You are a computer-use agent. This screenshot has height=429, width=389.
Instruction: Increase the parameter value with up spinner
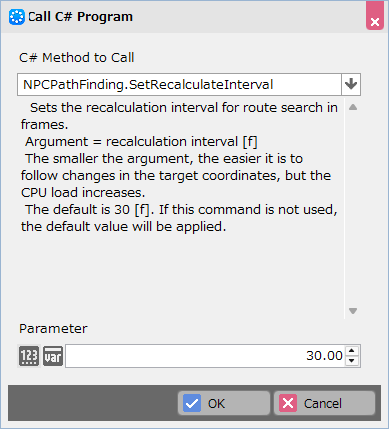pos(352,351)
